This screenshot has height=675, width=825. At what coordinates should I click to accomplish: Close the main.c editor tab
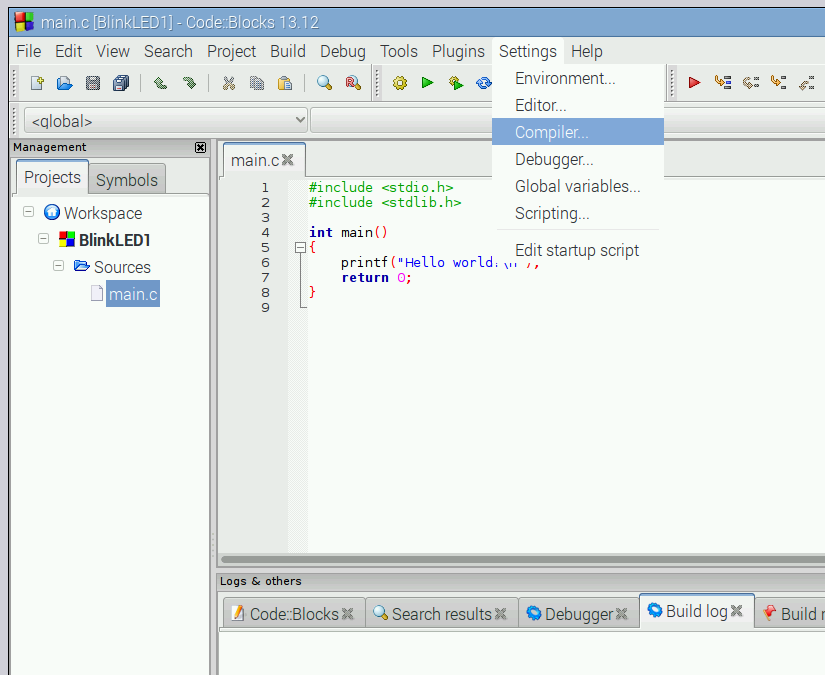[288, 159]
